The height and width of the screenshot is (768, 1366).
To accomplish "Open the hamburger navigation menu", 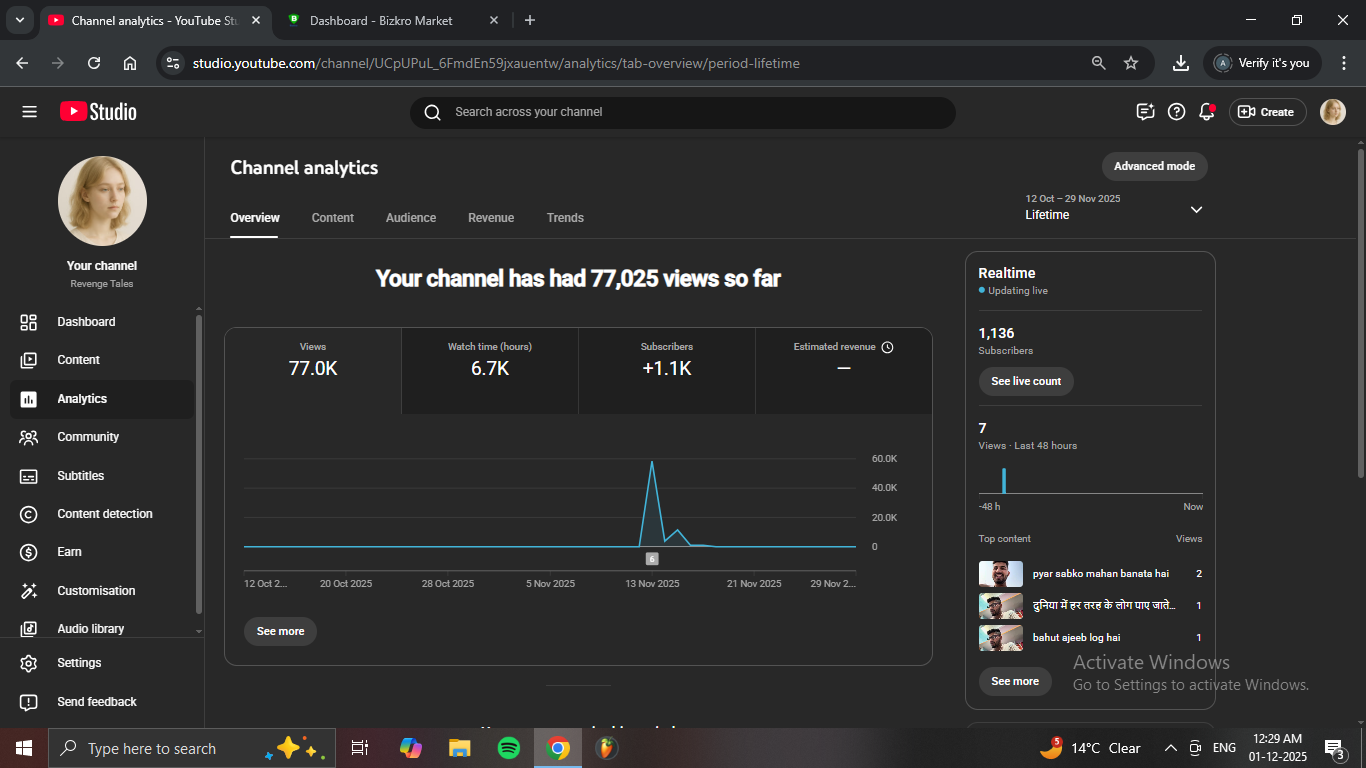I will pos(29,112).
